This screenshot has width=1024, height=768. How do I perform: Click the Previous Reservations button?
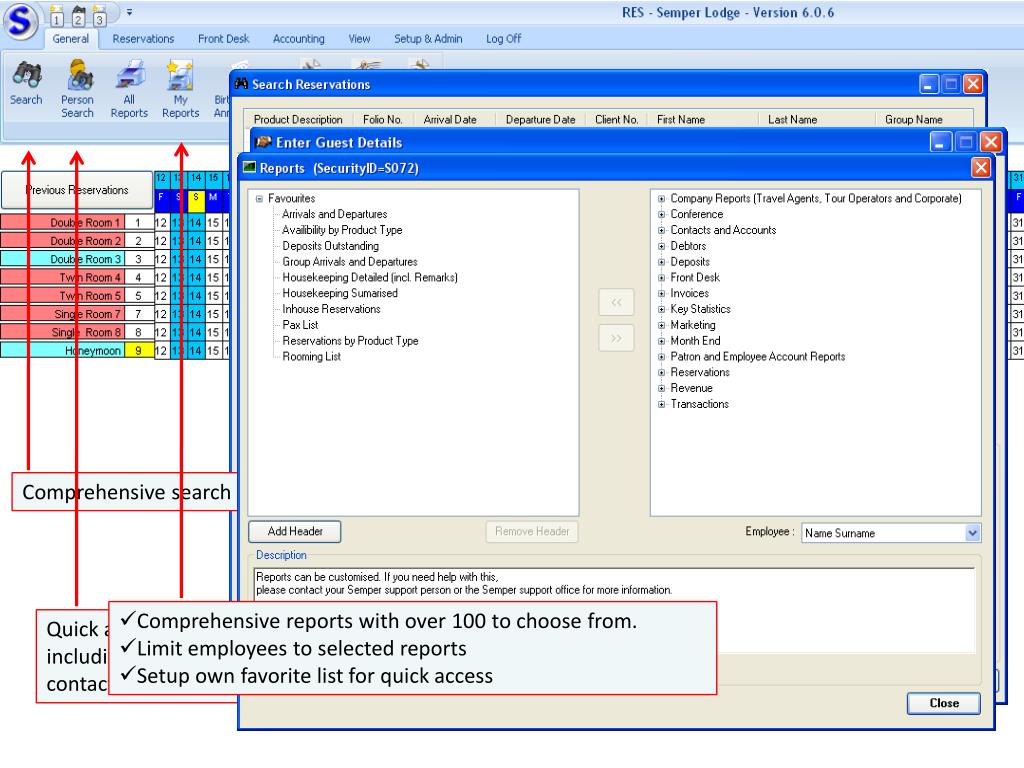[77, 190]
